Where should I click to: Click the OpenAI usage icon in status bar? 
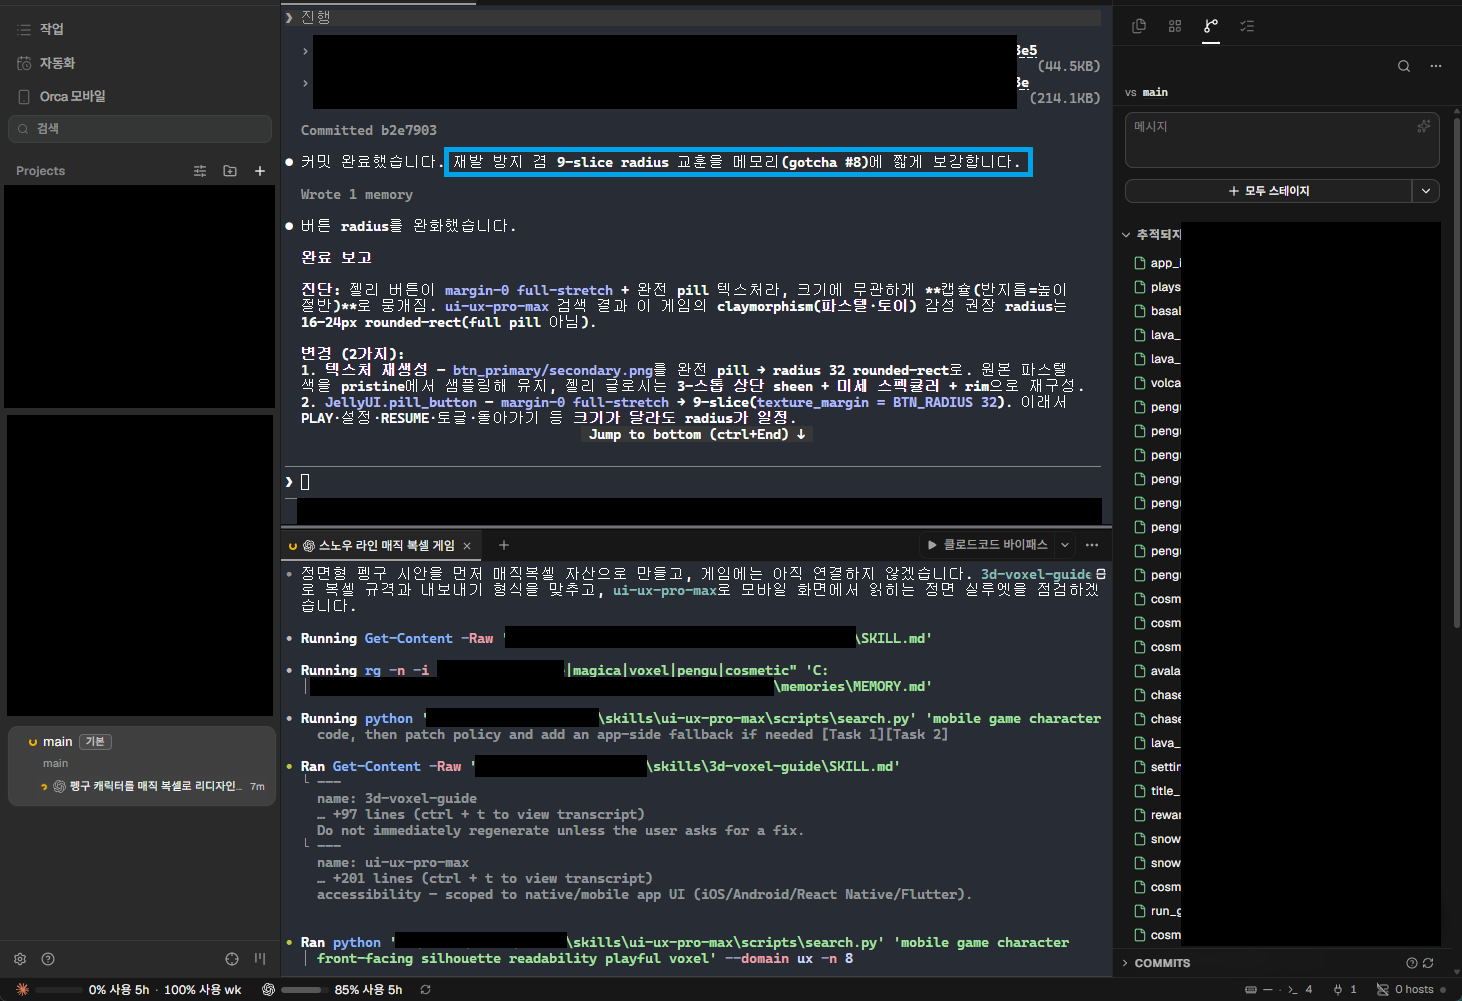tap(268, 989)
